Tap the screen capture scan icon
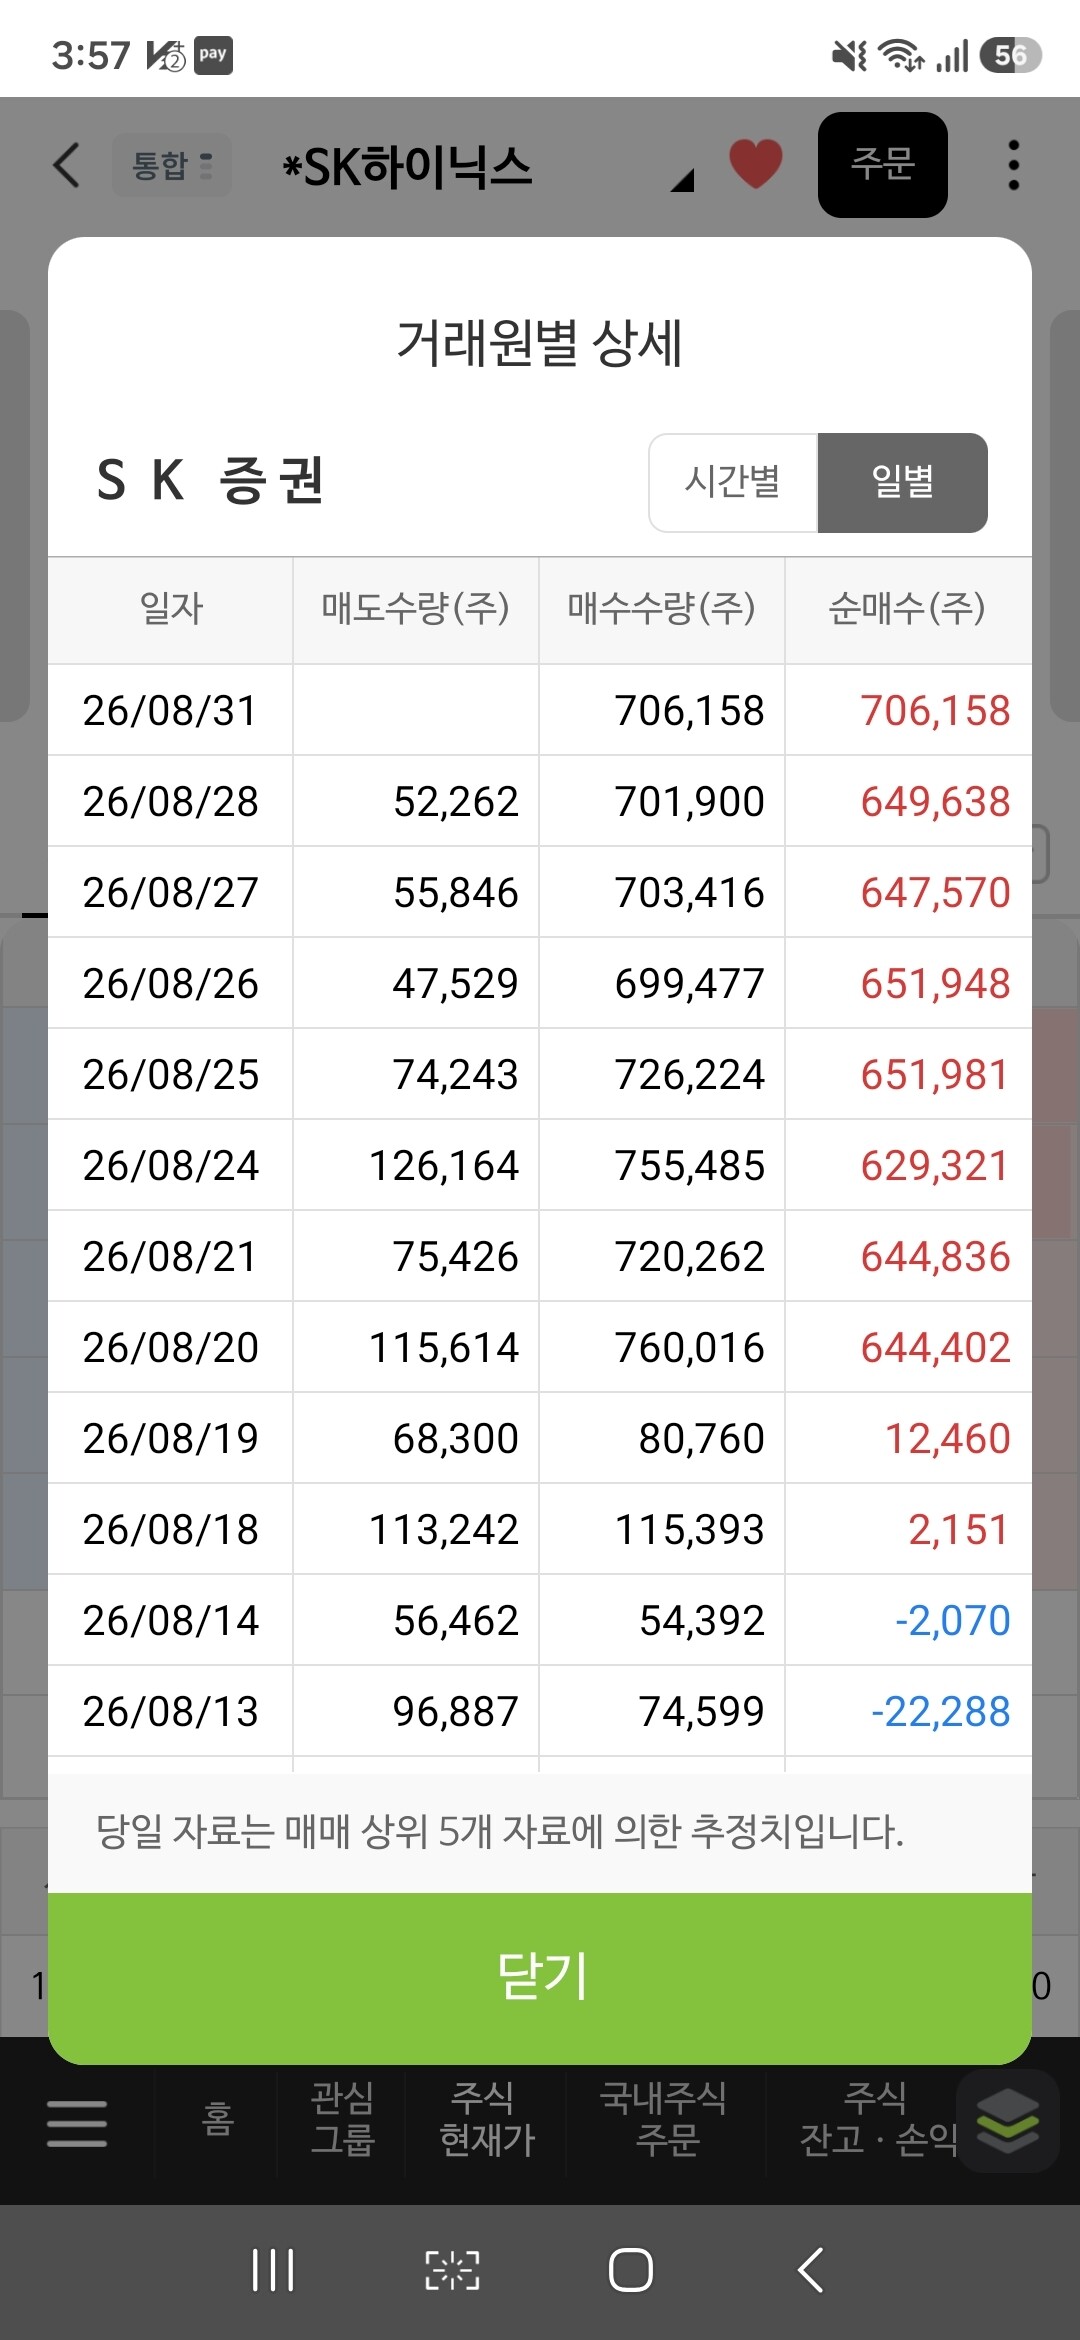Viewport: 1080px width, 2340px height. (452, 2270)
